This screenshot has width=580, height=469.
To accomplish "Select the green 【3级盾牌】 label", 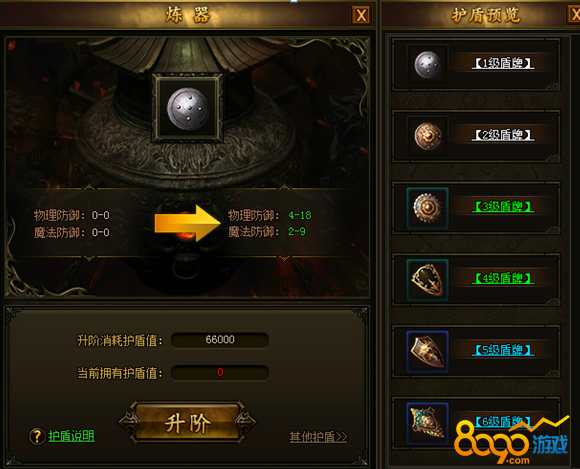I will [503, 207].
